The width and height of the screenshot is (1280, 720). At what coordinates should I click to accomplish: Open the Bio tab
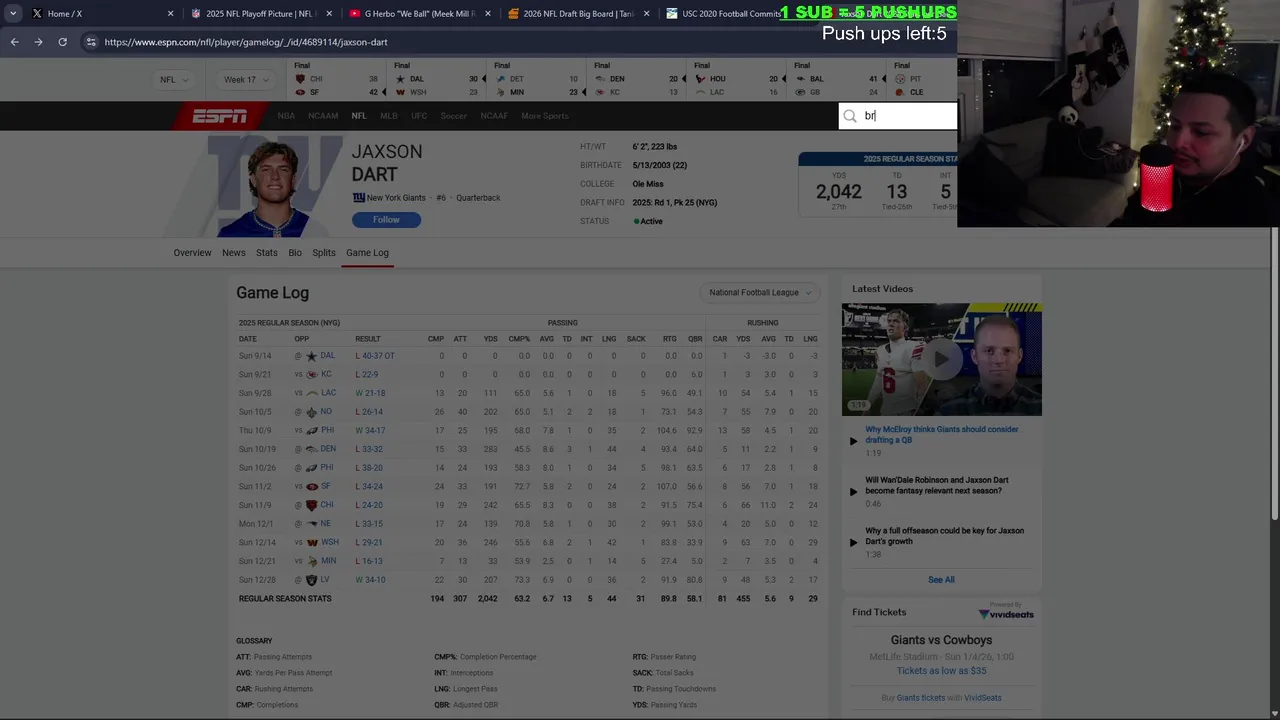click(295, 253)
